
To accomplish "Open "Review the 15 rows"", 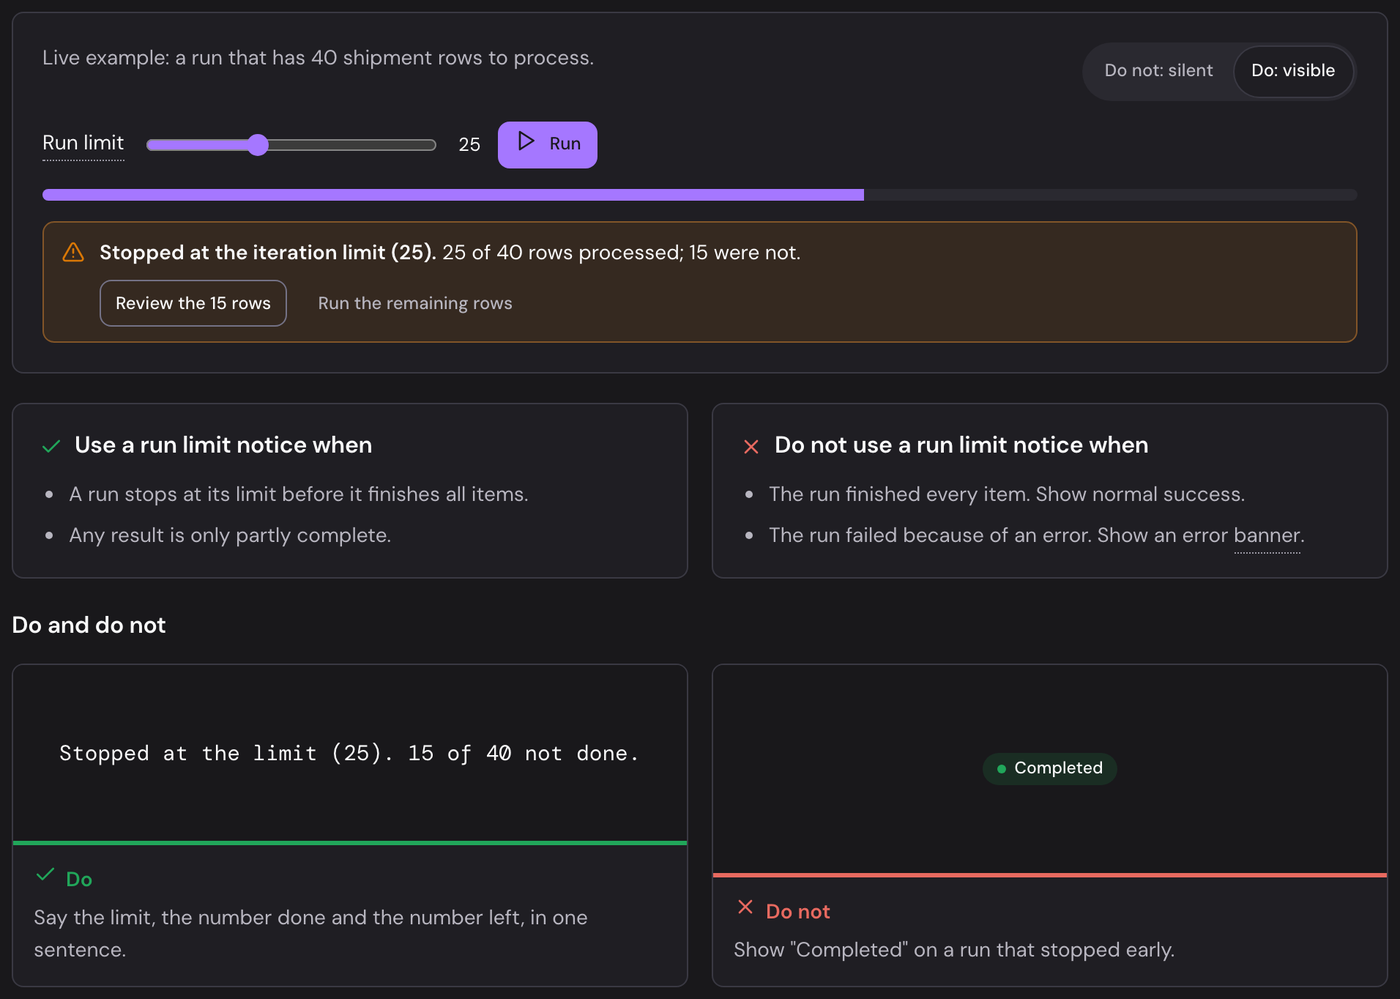I will [x=193, y=303].
